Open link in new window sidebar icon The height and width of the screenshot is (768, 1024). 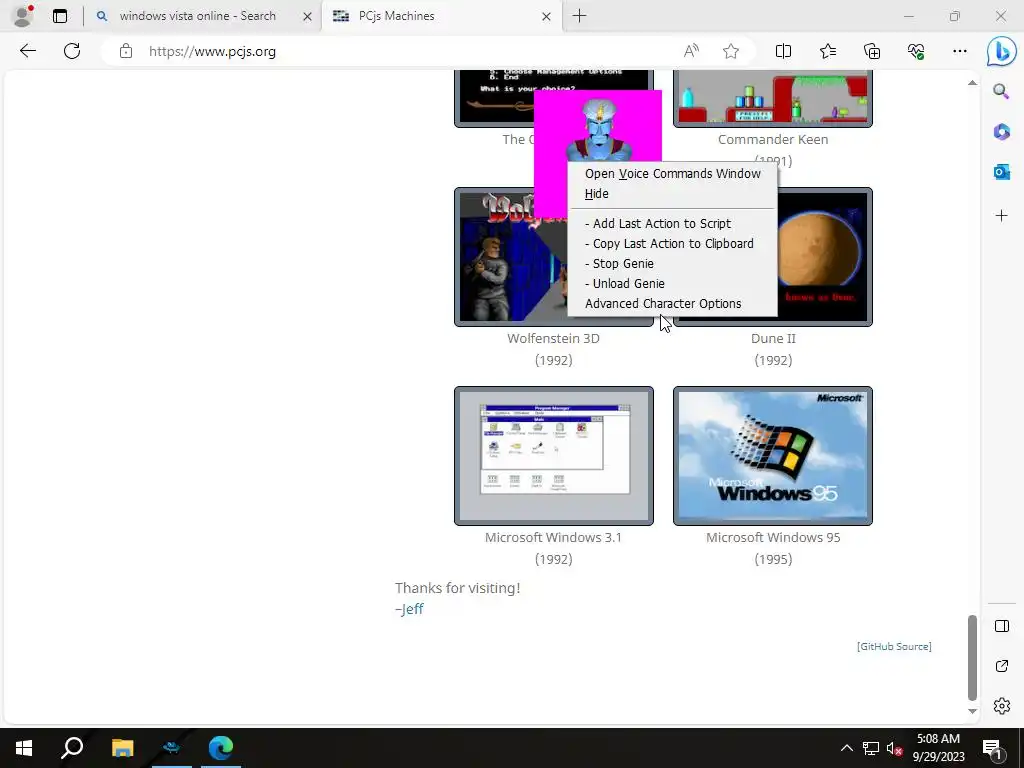[x=1001, y=666]
